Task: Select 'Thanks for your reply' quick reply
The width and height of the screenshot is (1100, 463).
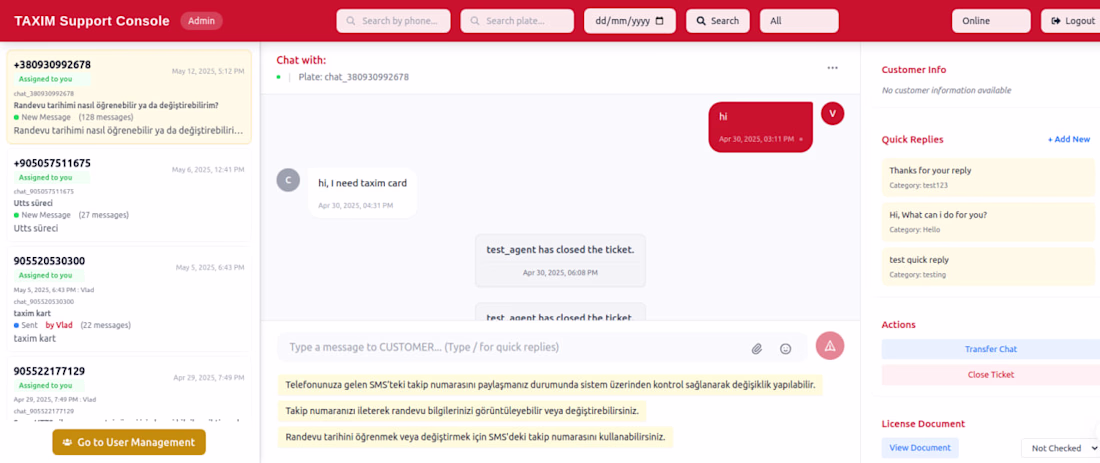Action: (x=988, y=177)
